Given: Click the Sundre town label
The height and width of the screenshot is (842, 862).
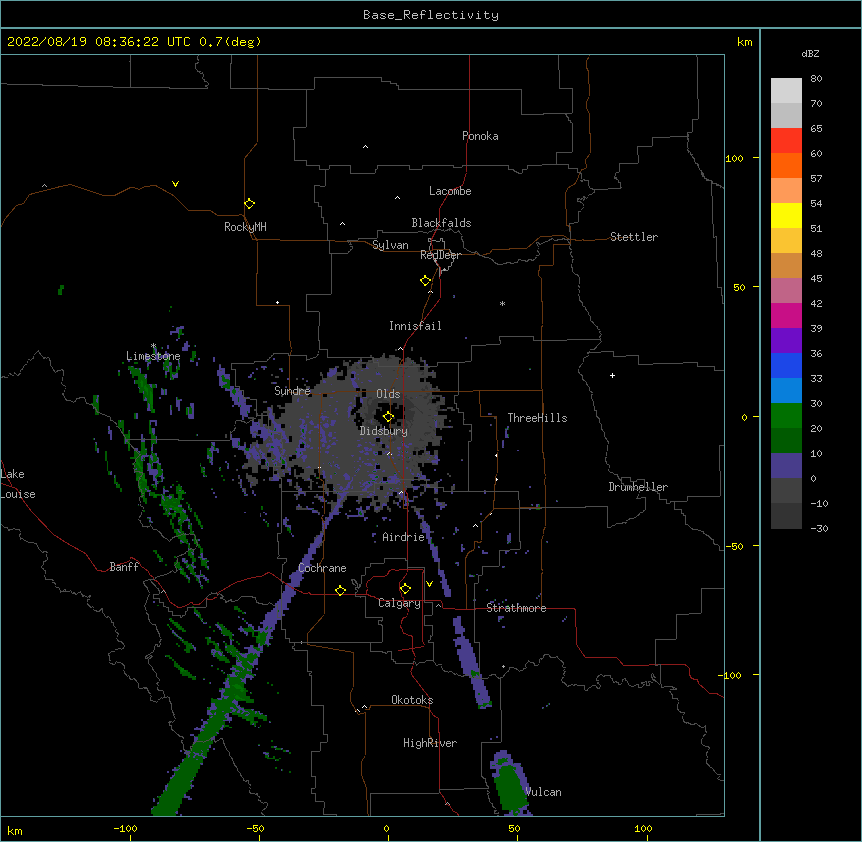Looking at the screenshot, I should point(292,391).
